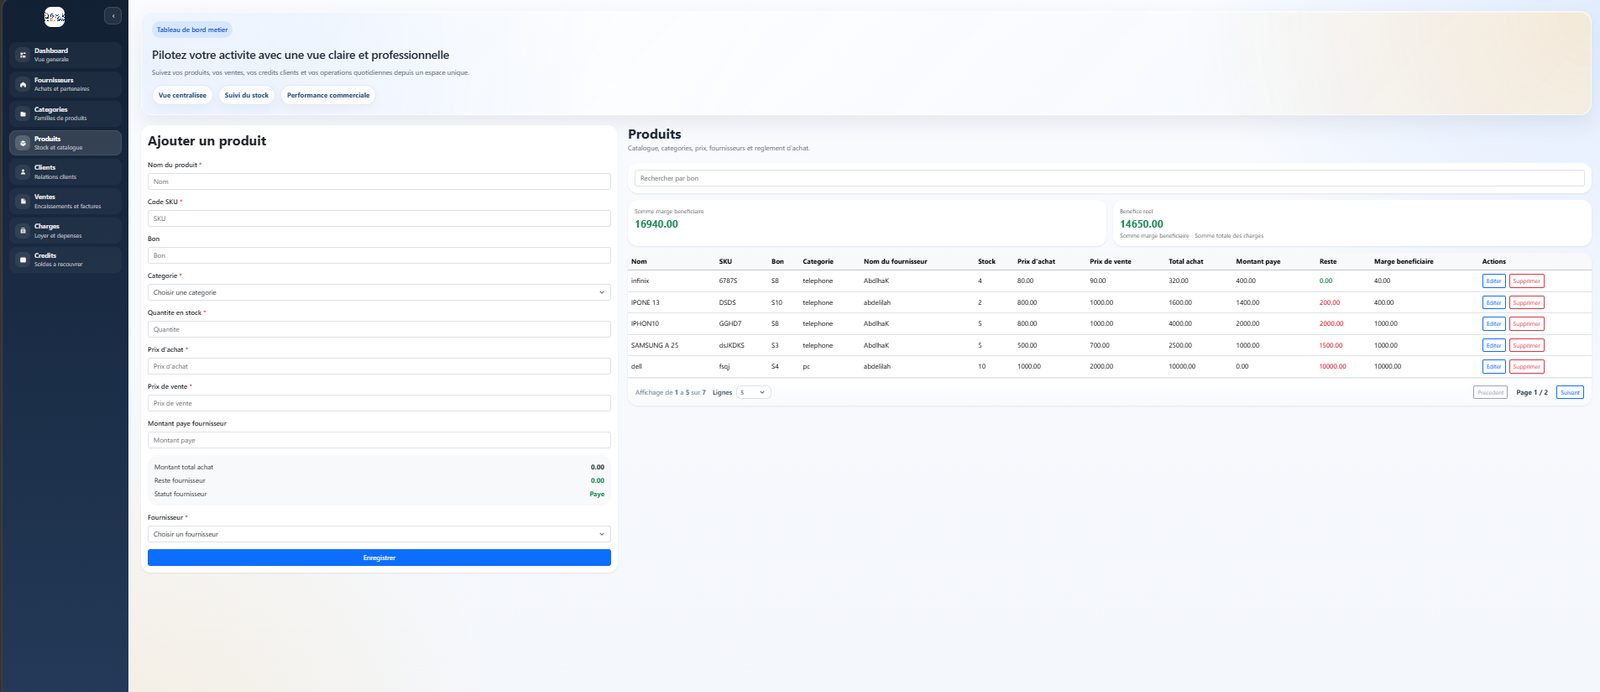This screenshot has width=1600, height=692.
Task: Click the Dashboard grid icon in sidebar
Action: [x=23, y=55]
